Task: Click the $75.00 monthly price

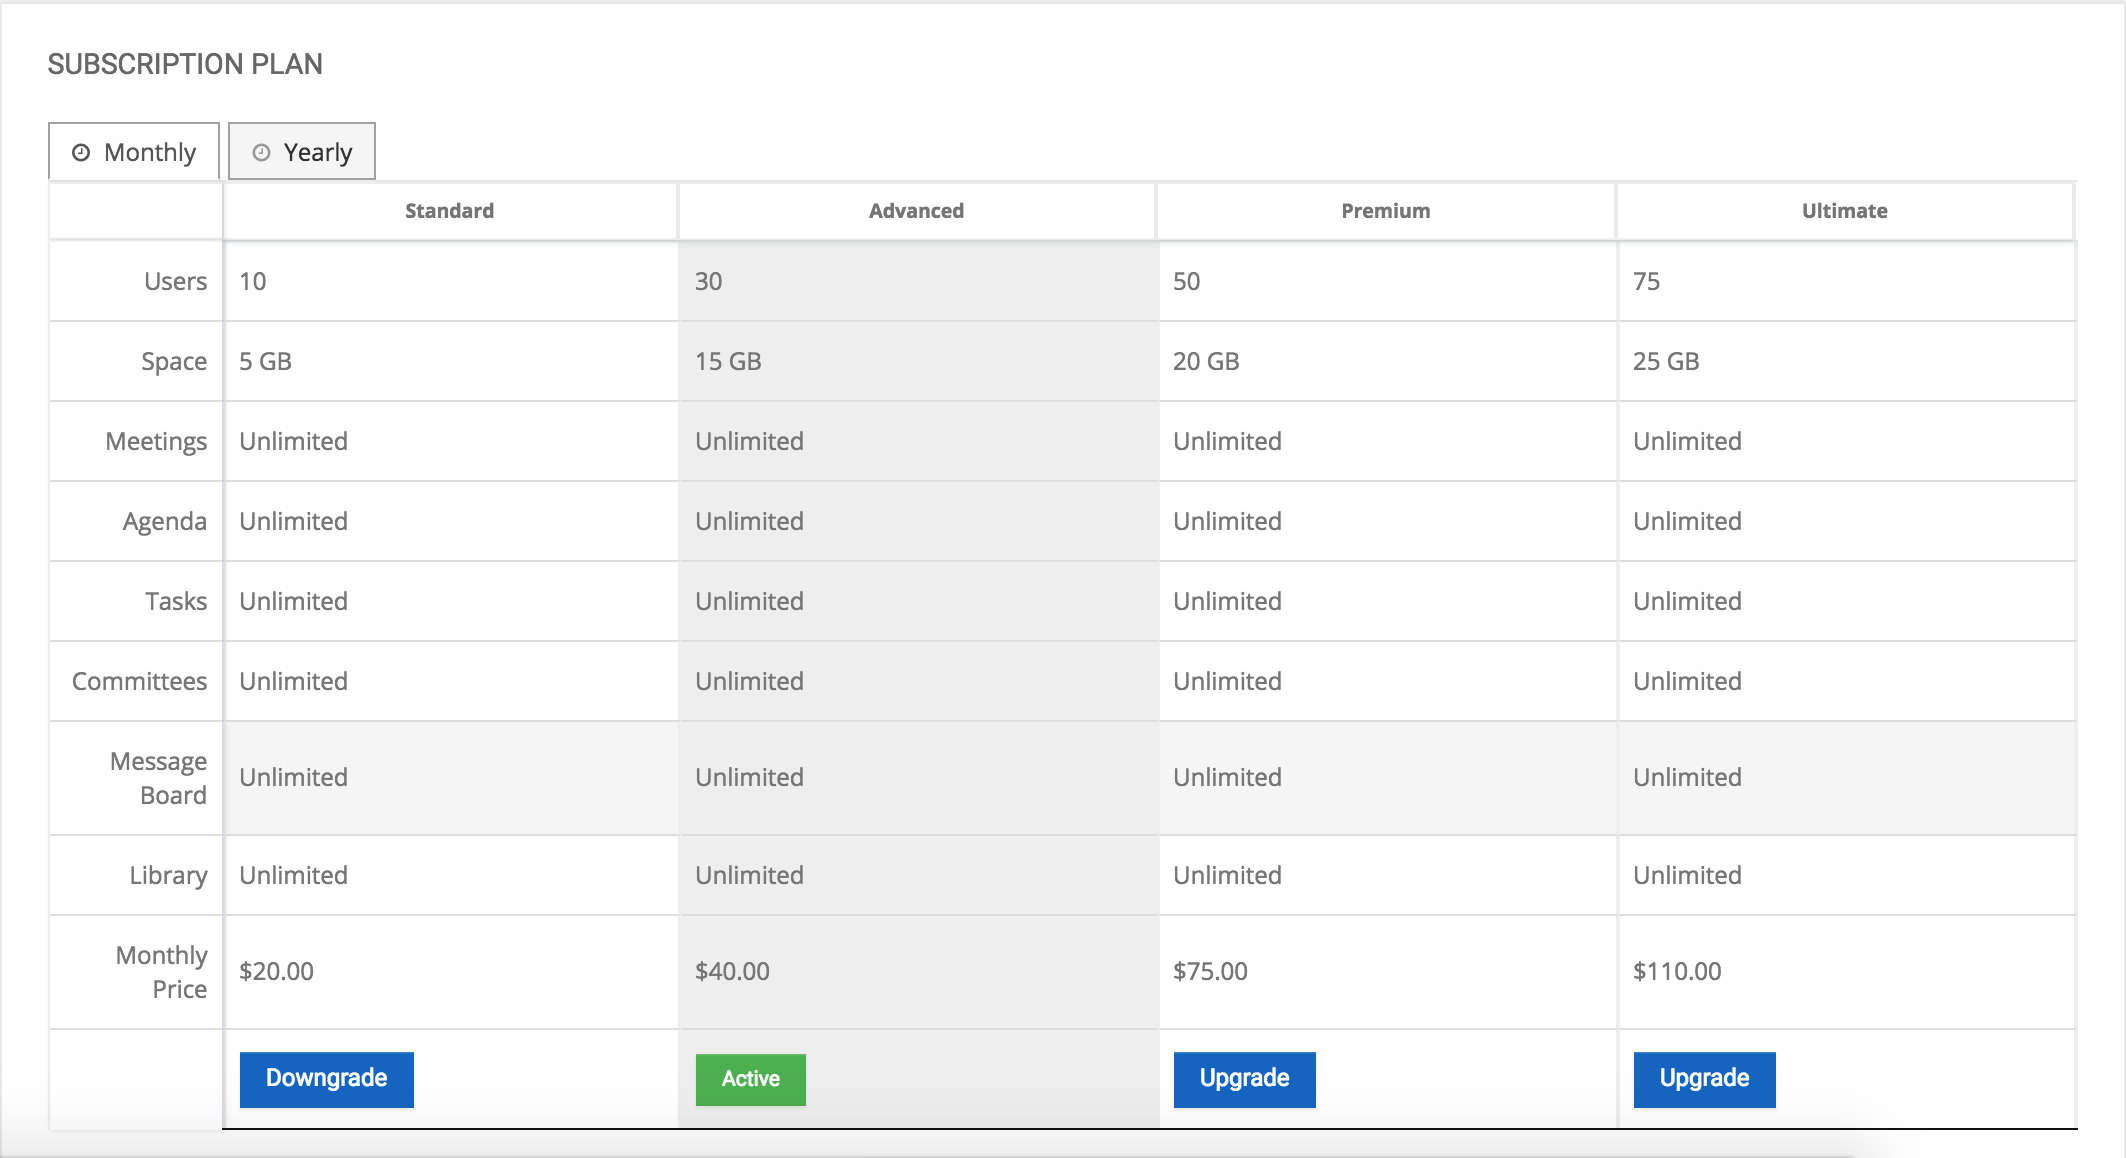Action: pyautogui.click(x=1210, y=971)
